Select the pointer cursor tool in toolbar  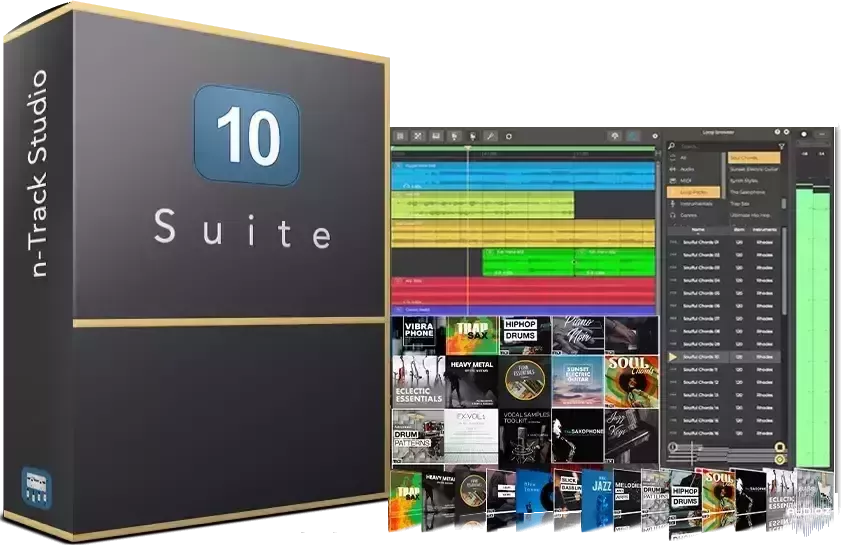[x=455, y=136]
